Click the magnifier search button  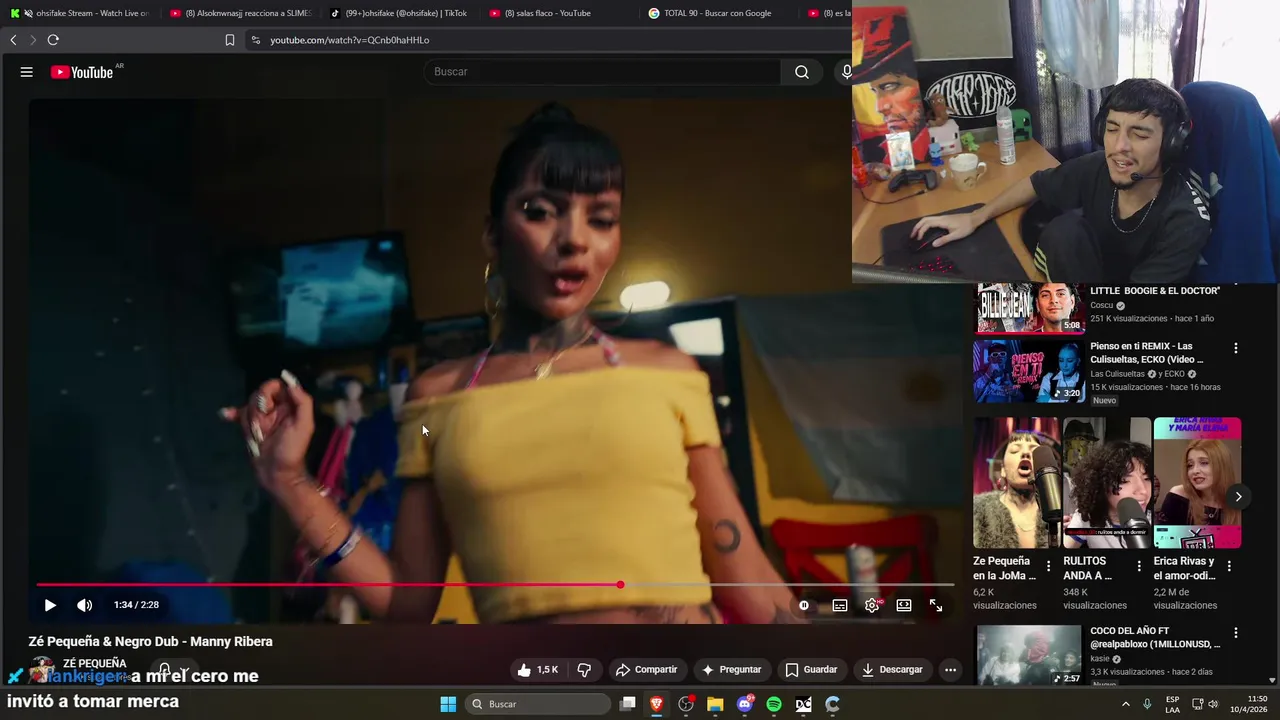(802, 72)
